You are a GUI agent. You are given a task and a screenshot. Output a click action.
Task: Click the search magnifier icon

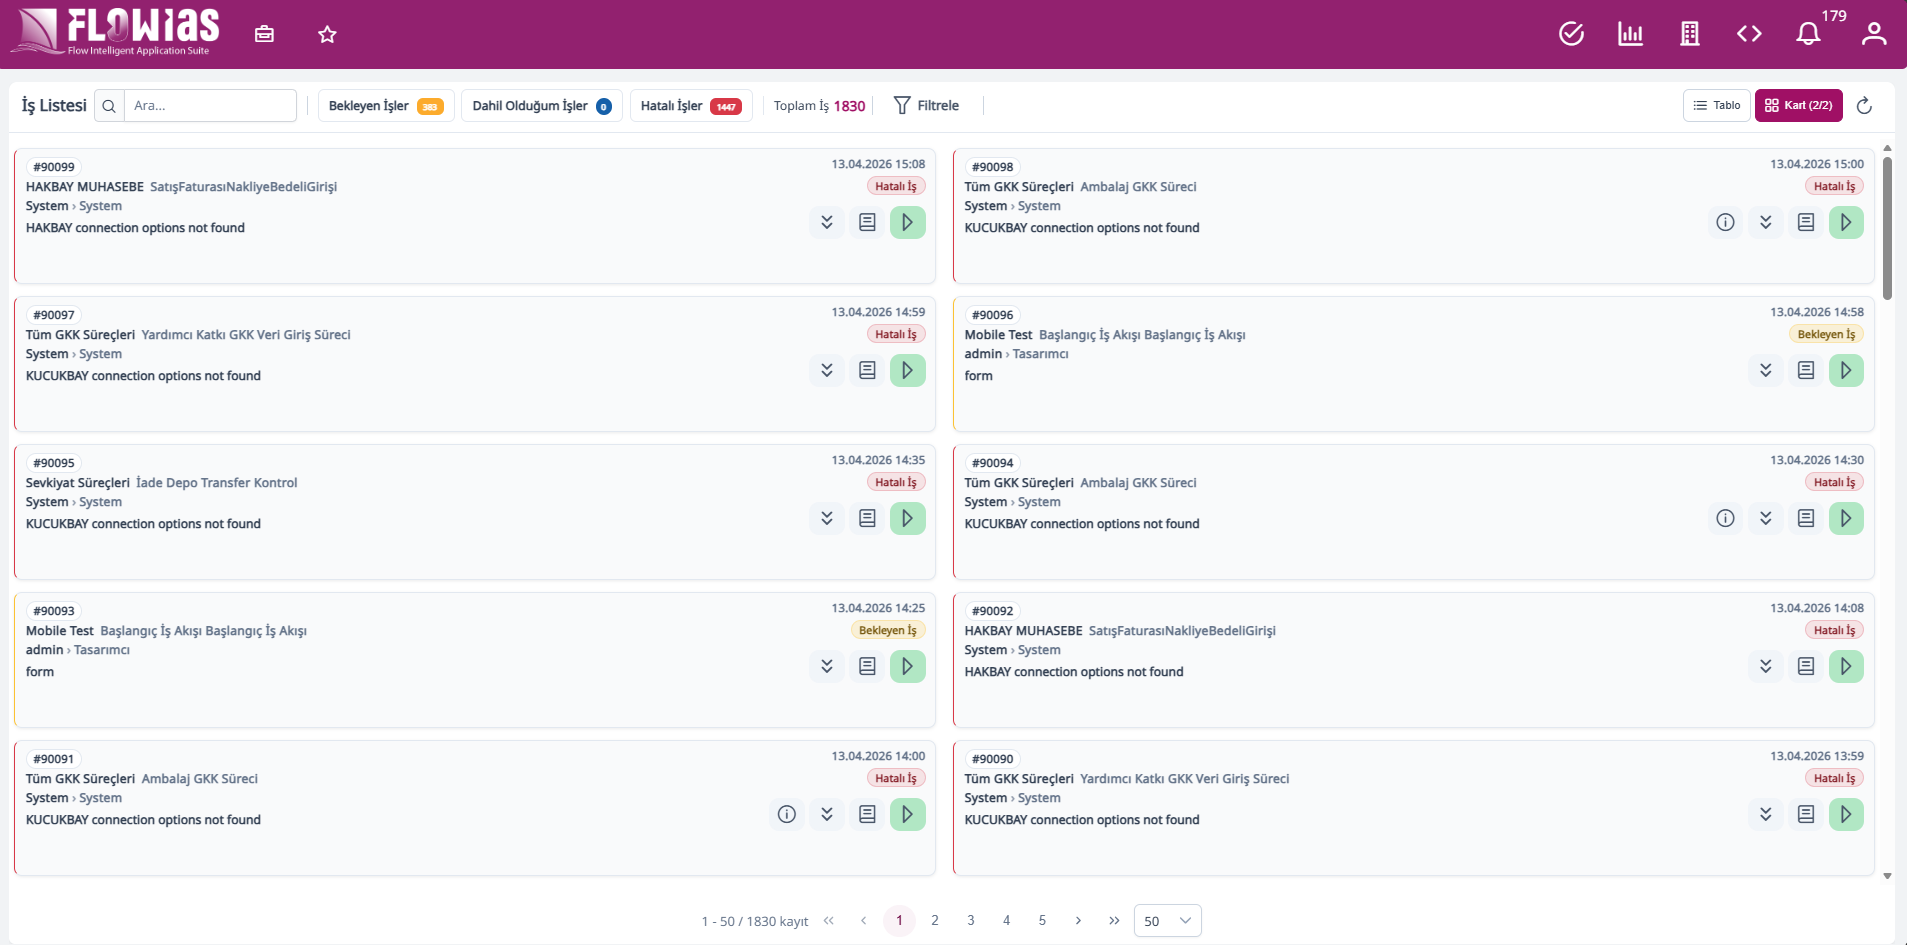109,105
